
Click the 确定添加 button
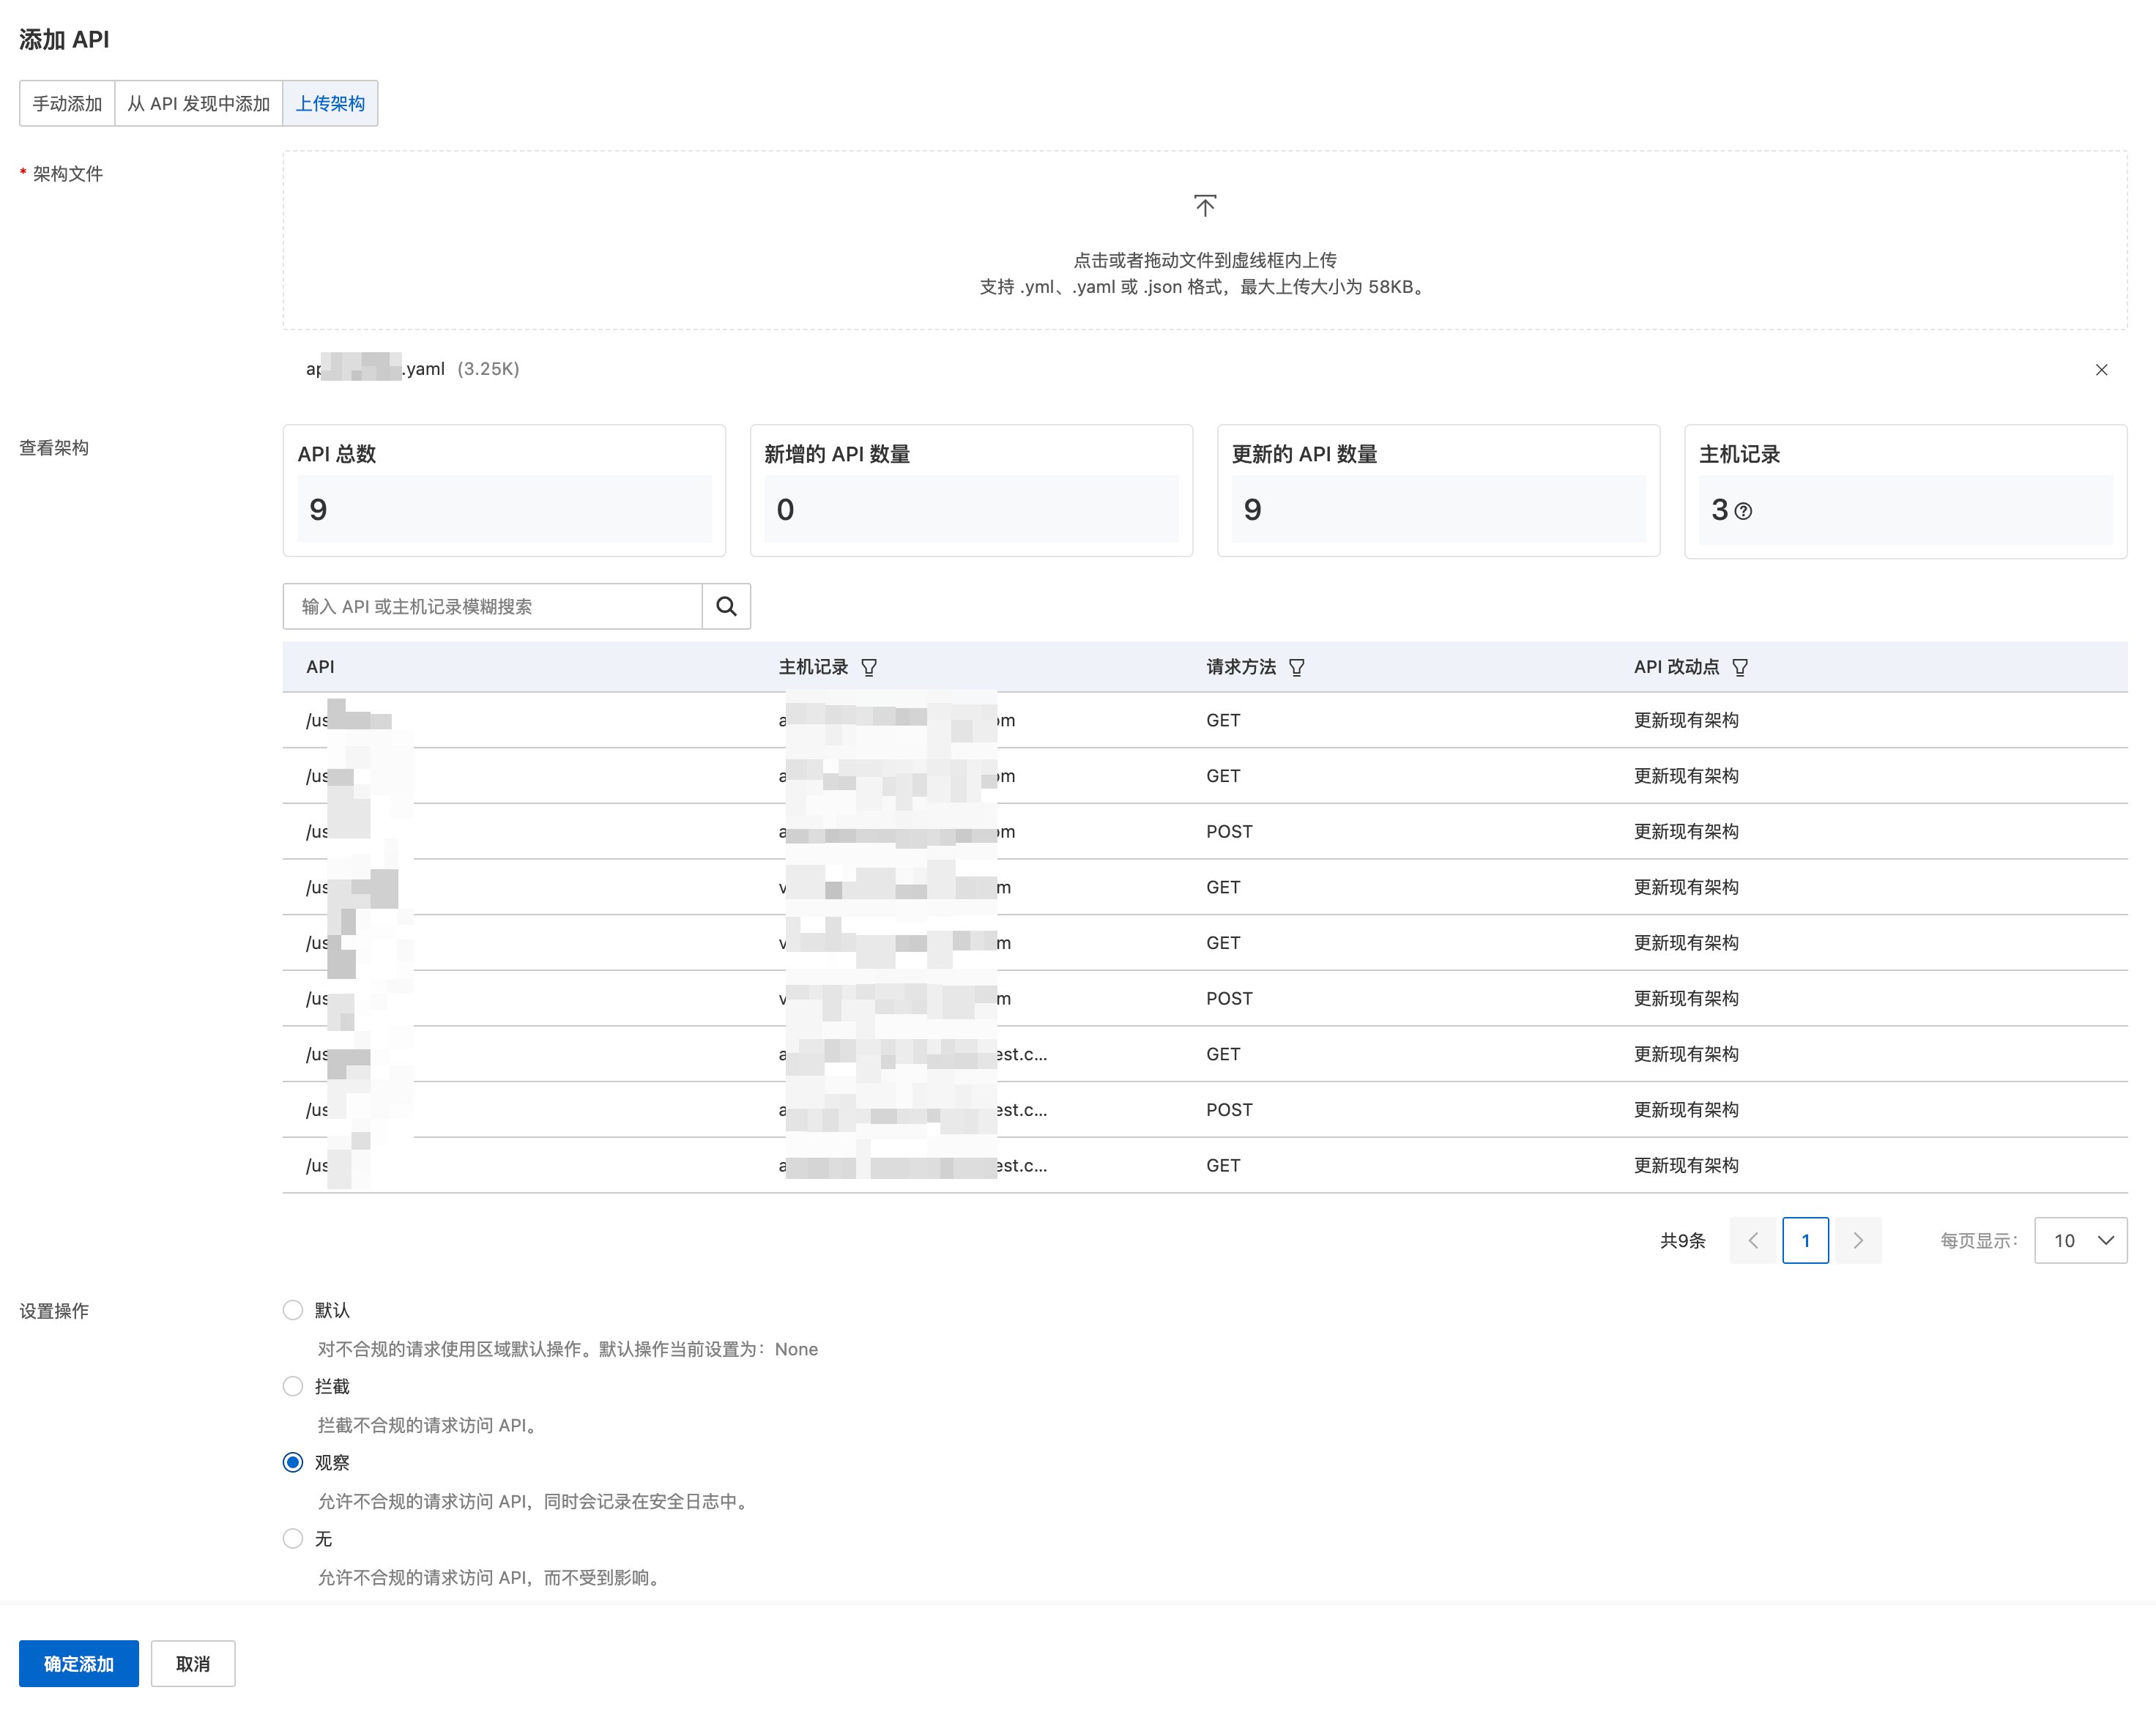pyautogui.click(x=79, y=1663)
